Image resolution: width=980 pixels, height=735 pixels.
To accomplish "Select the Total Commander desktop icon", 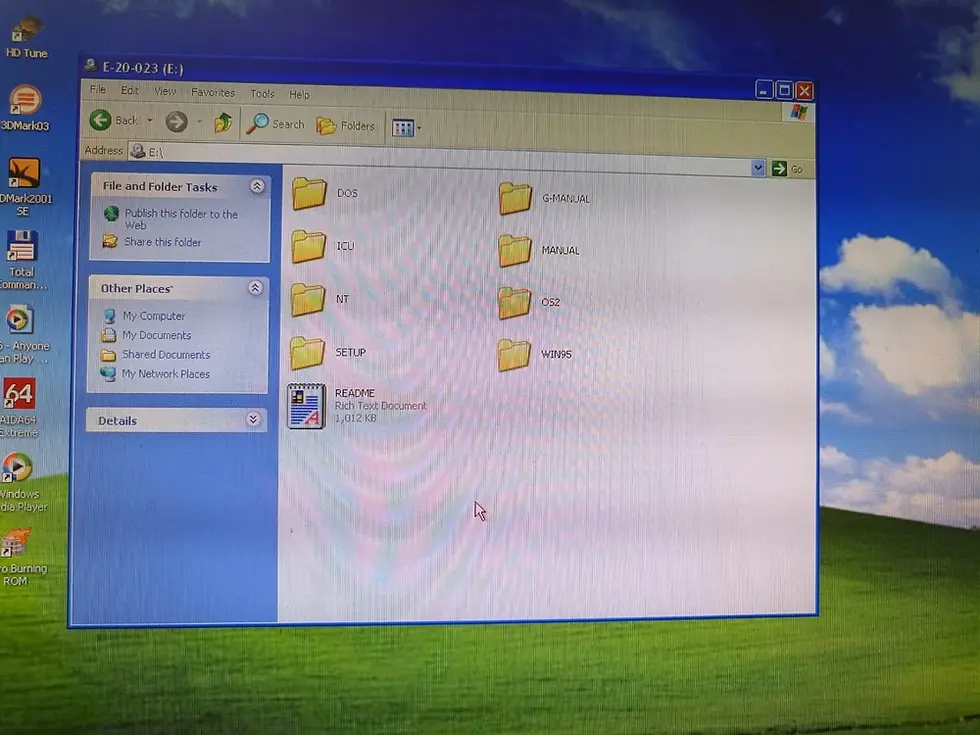I will point(22,260).
